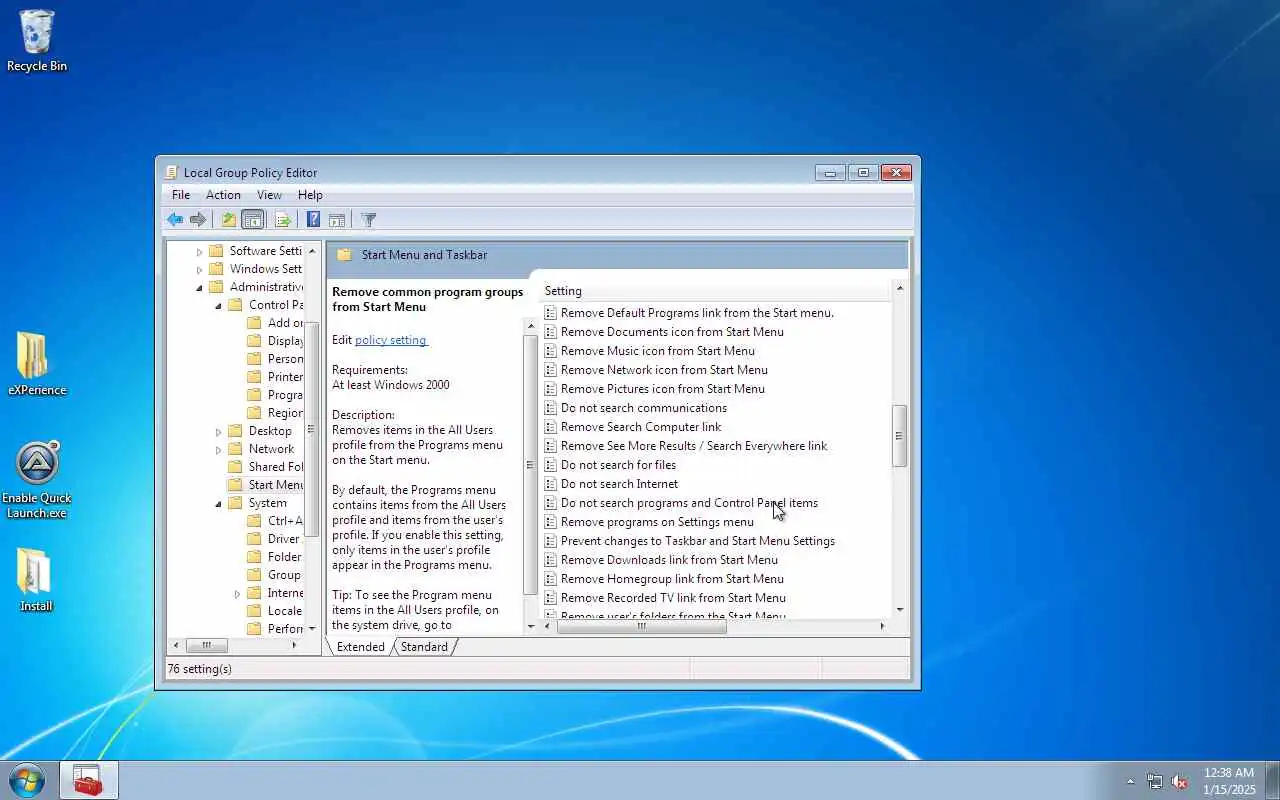Viewport: 1280px width, 800px height.
Task: Click muted volume tray icon
Action: (1180, 782)
